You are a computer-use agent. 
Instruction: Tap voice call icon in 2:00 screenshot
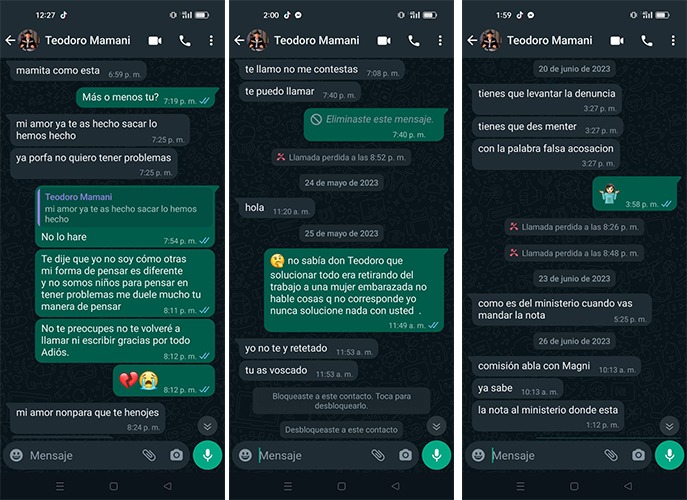coord(414,41)
